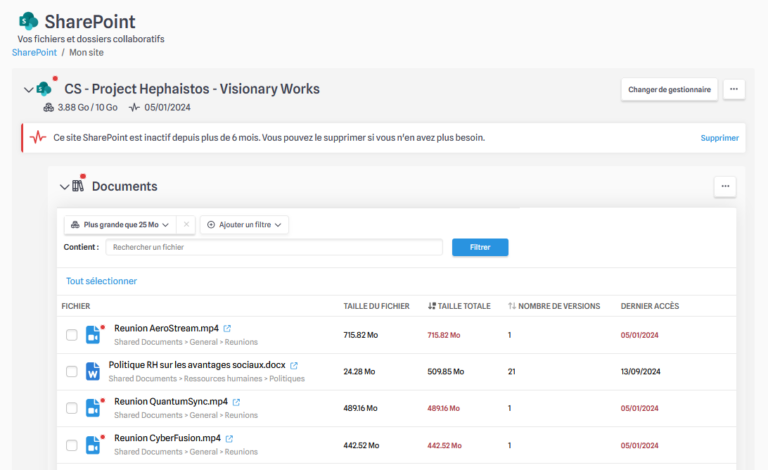
Task: Click the red 489.16 Mo total size value
Action: (443, 408)
